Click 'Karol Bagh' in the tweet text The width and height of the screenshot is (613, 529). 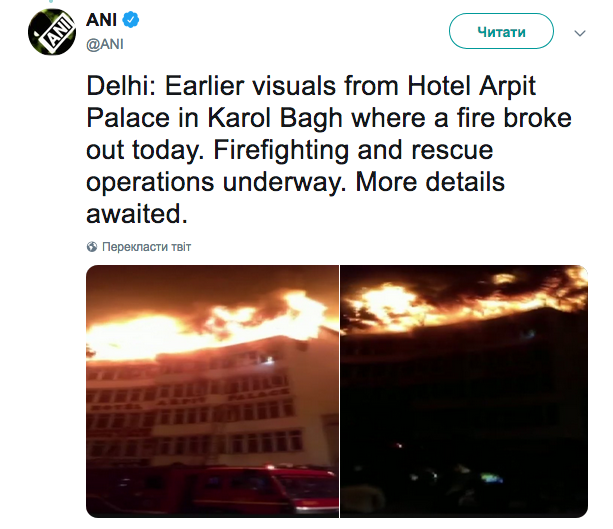275,118
